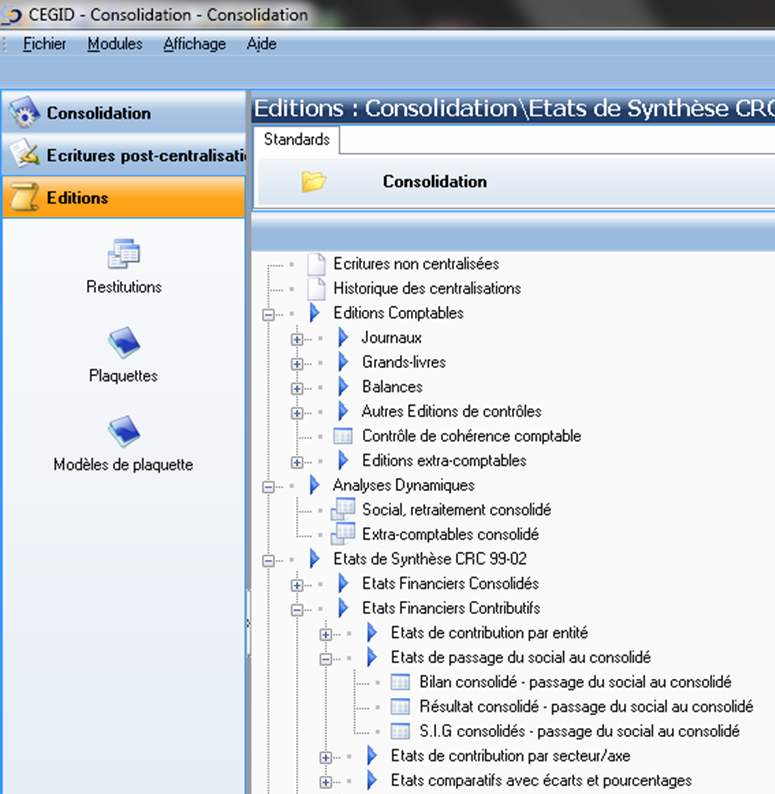Click table icon beside Contrôle de cohérence comptable
The width and height of the screenshot is (775, 794).
pyautogui.click(x=343, y=436)
